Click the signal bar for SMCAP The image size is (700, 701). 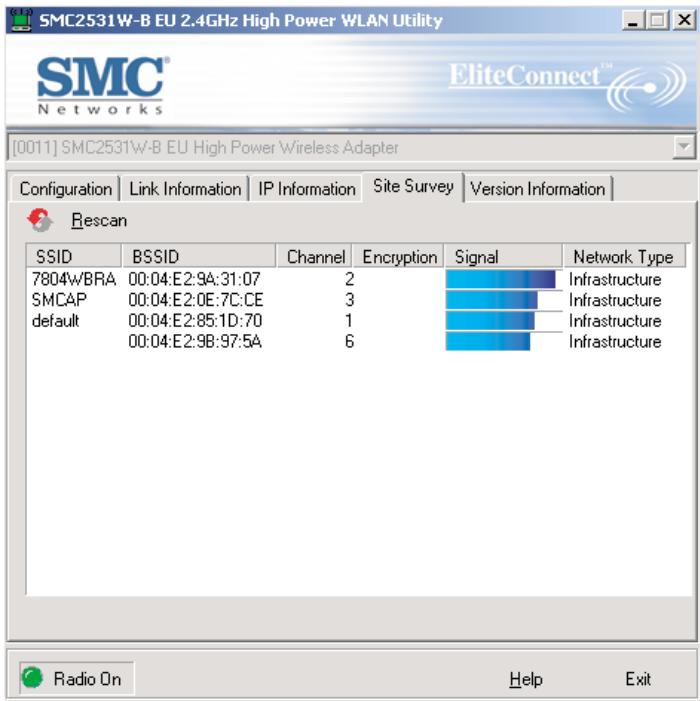pos(492,300)
